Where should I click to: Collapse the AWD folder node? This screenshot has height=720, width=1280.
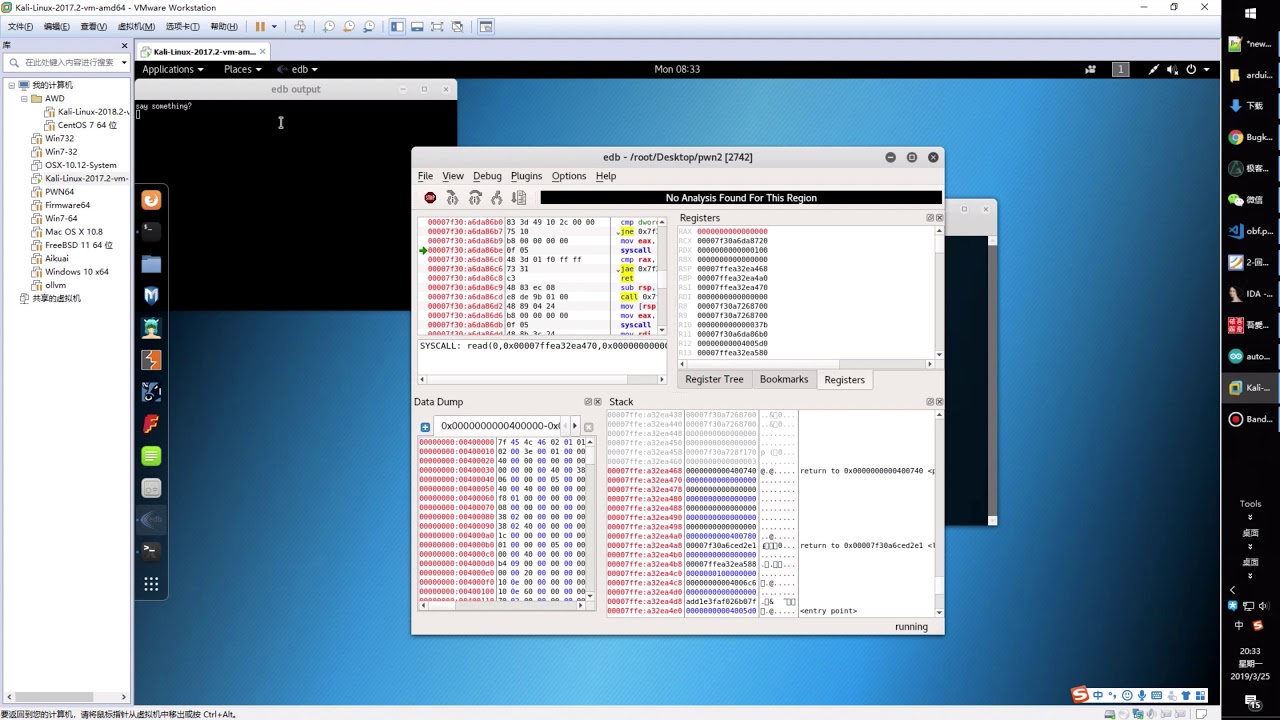[x=24, y=98]
